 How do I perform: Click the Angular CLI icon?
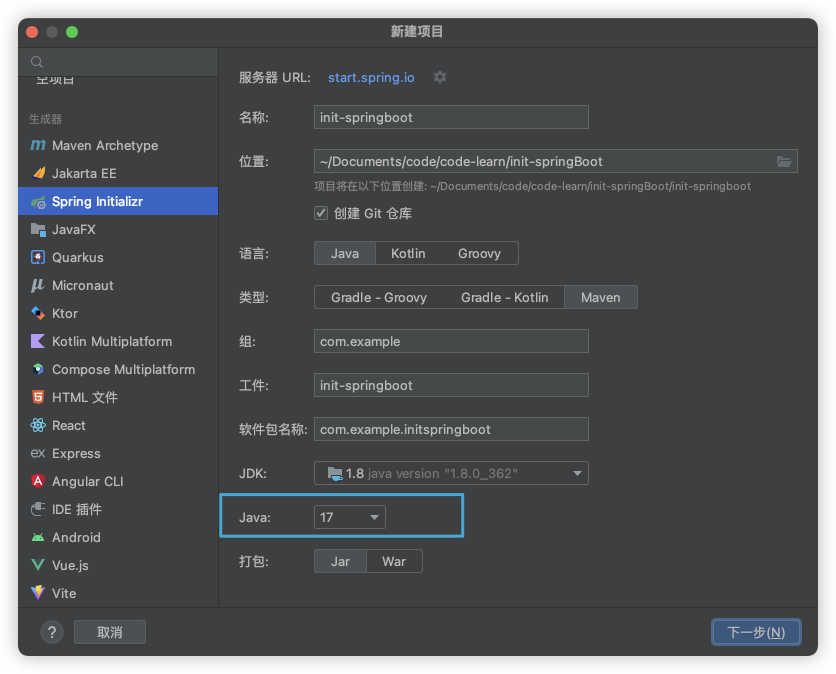click(38, 481)
